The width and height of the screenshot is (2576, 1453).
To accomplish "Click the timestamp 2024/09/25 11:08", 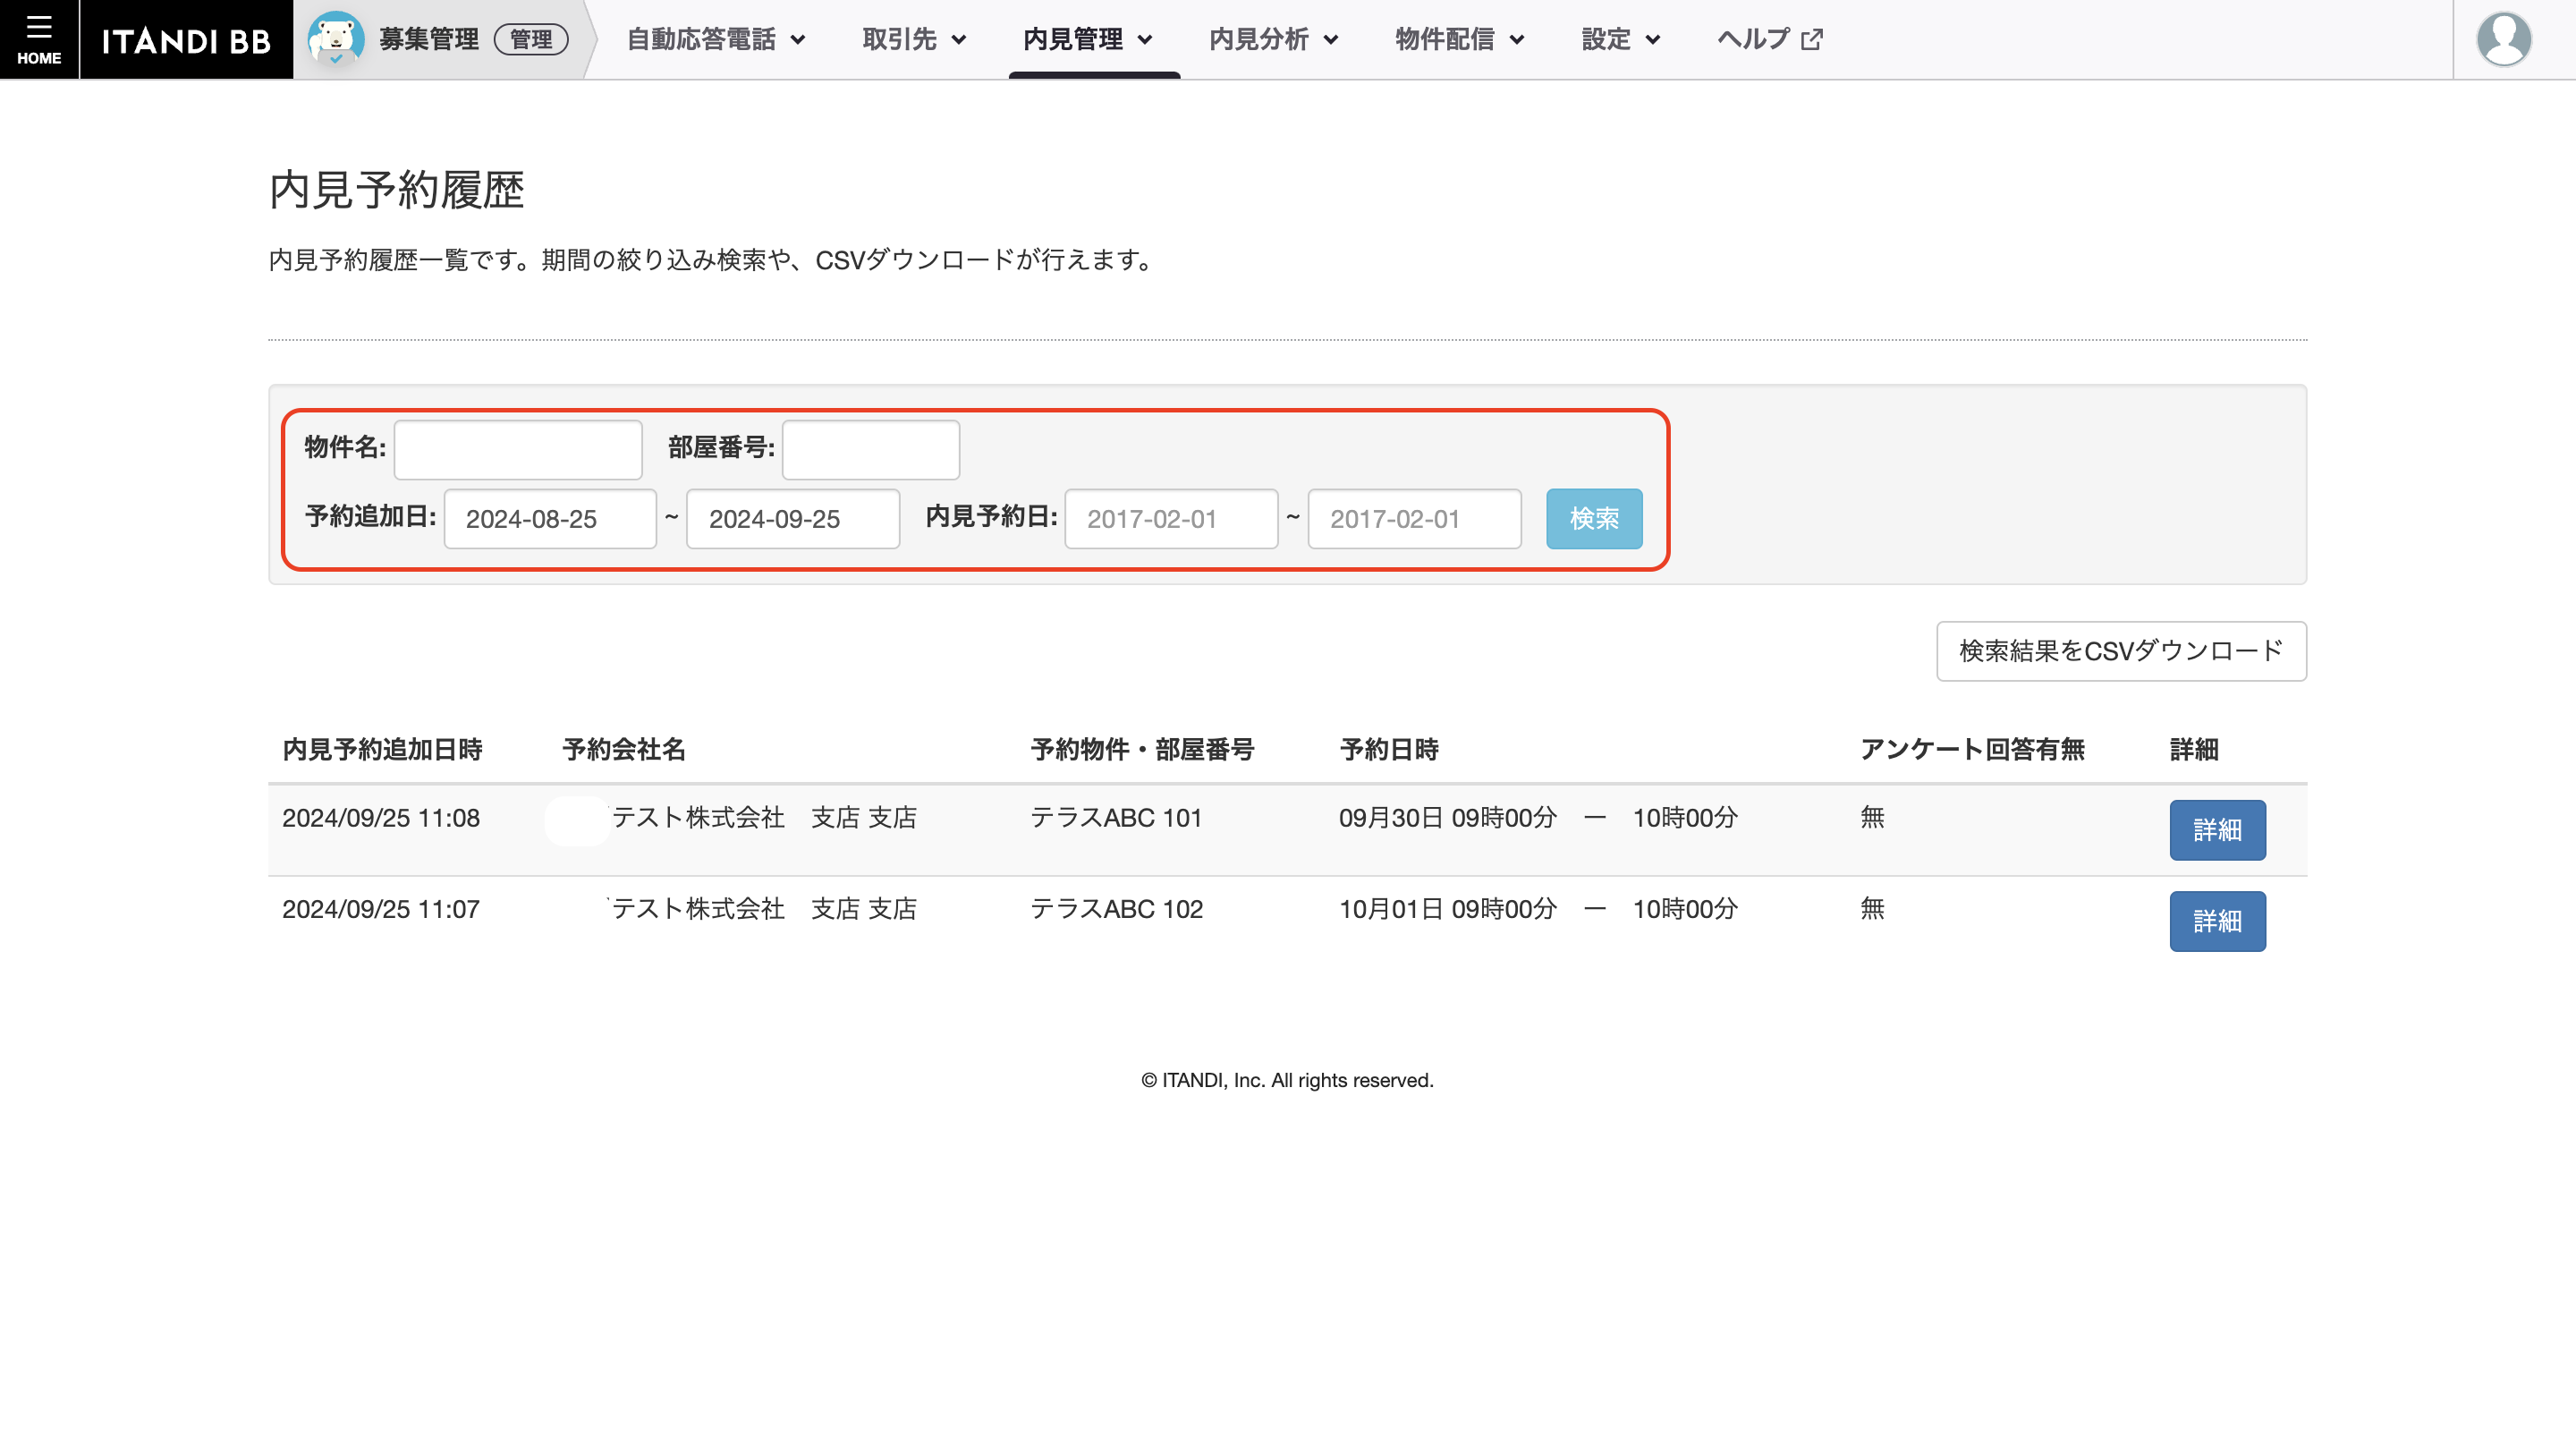I will click(x=381, y=818).
